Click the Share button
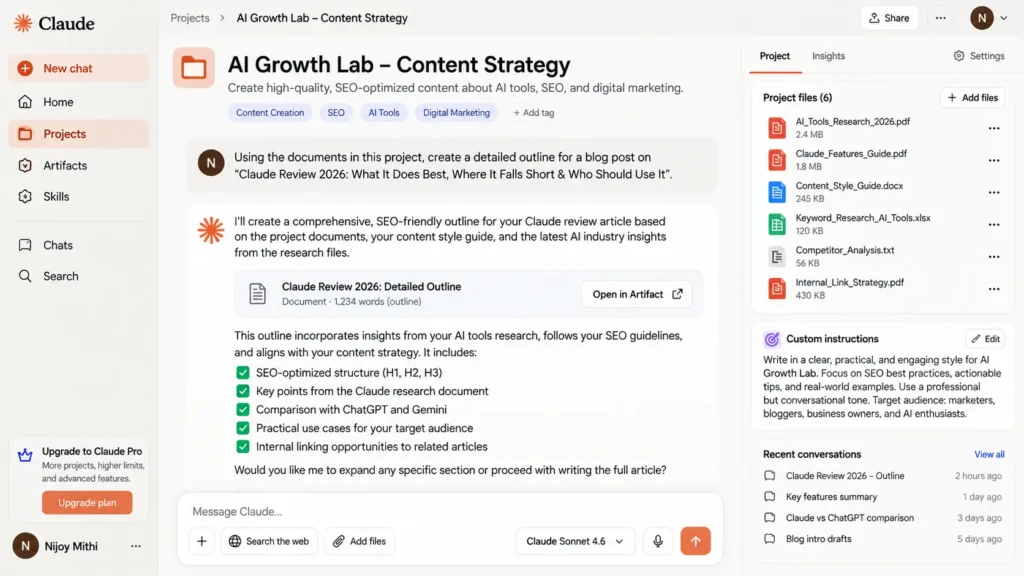Image resolution: width=1024 pixels, height=576 pixels. click(x=889, y=18)
